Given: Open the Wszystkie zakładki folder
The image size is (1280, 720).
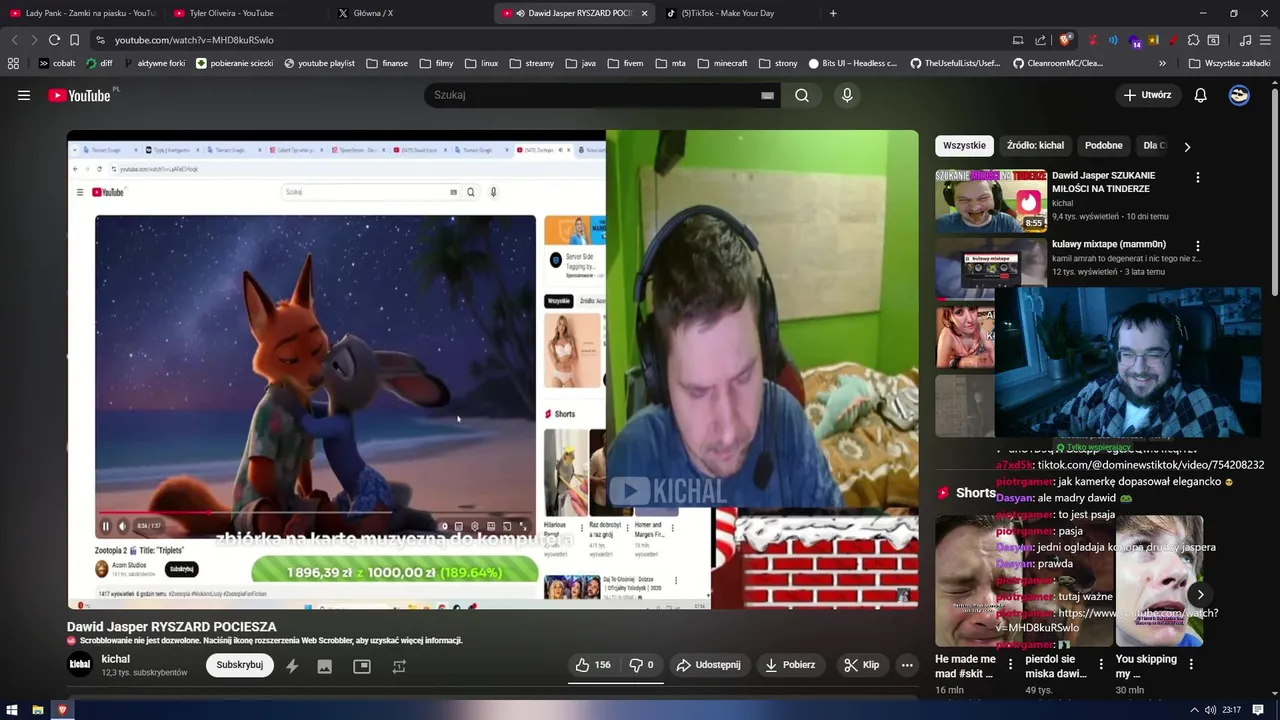Looking at the screenshot, I should point(1229,63).
